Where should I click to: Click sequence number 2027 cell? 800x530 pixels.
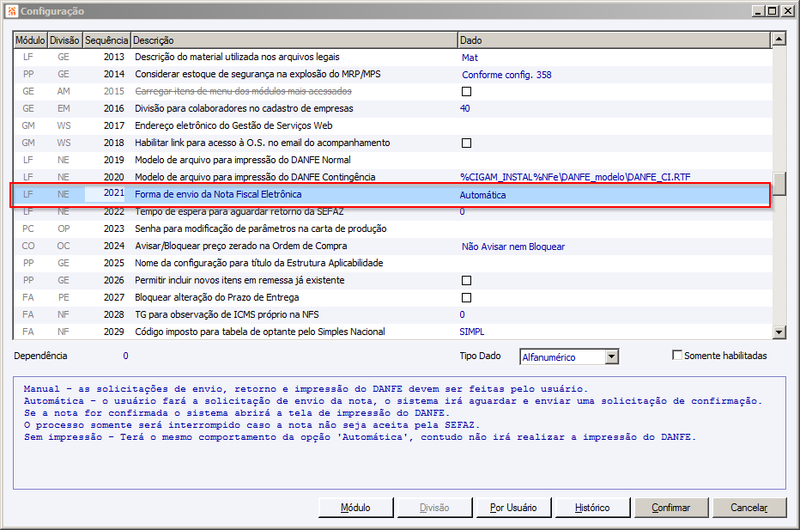[114, 297]
